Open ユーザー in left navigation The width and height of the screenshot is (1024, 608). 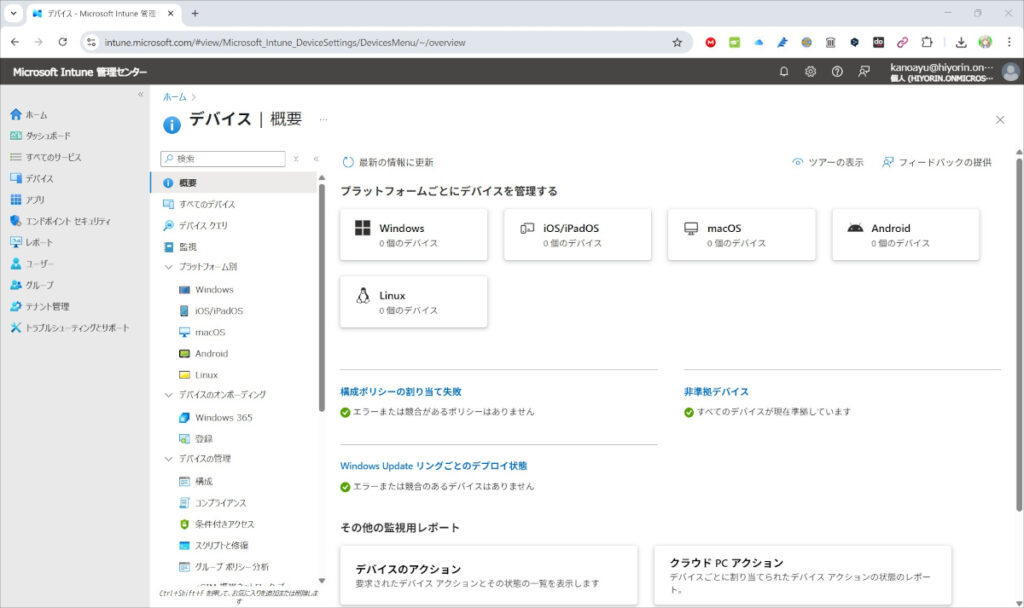point(32,264)
